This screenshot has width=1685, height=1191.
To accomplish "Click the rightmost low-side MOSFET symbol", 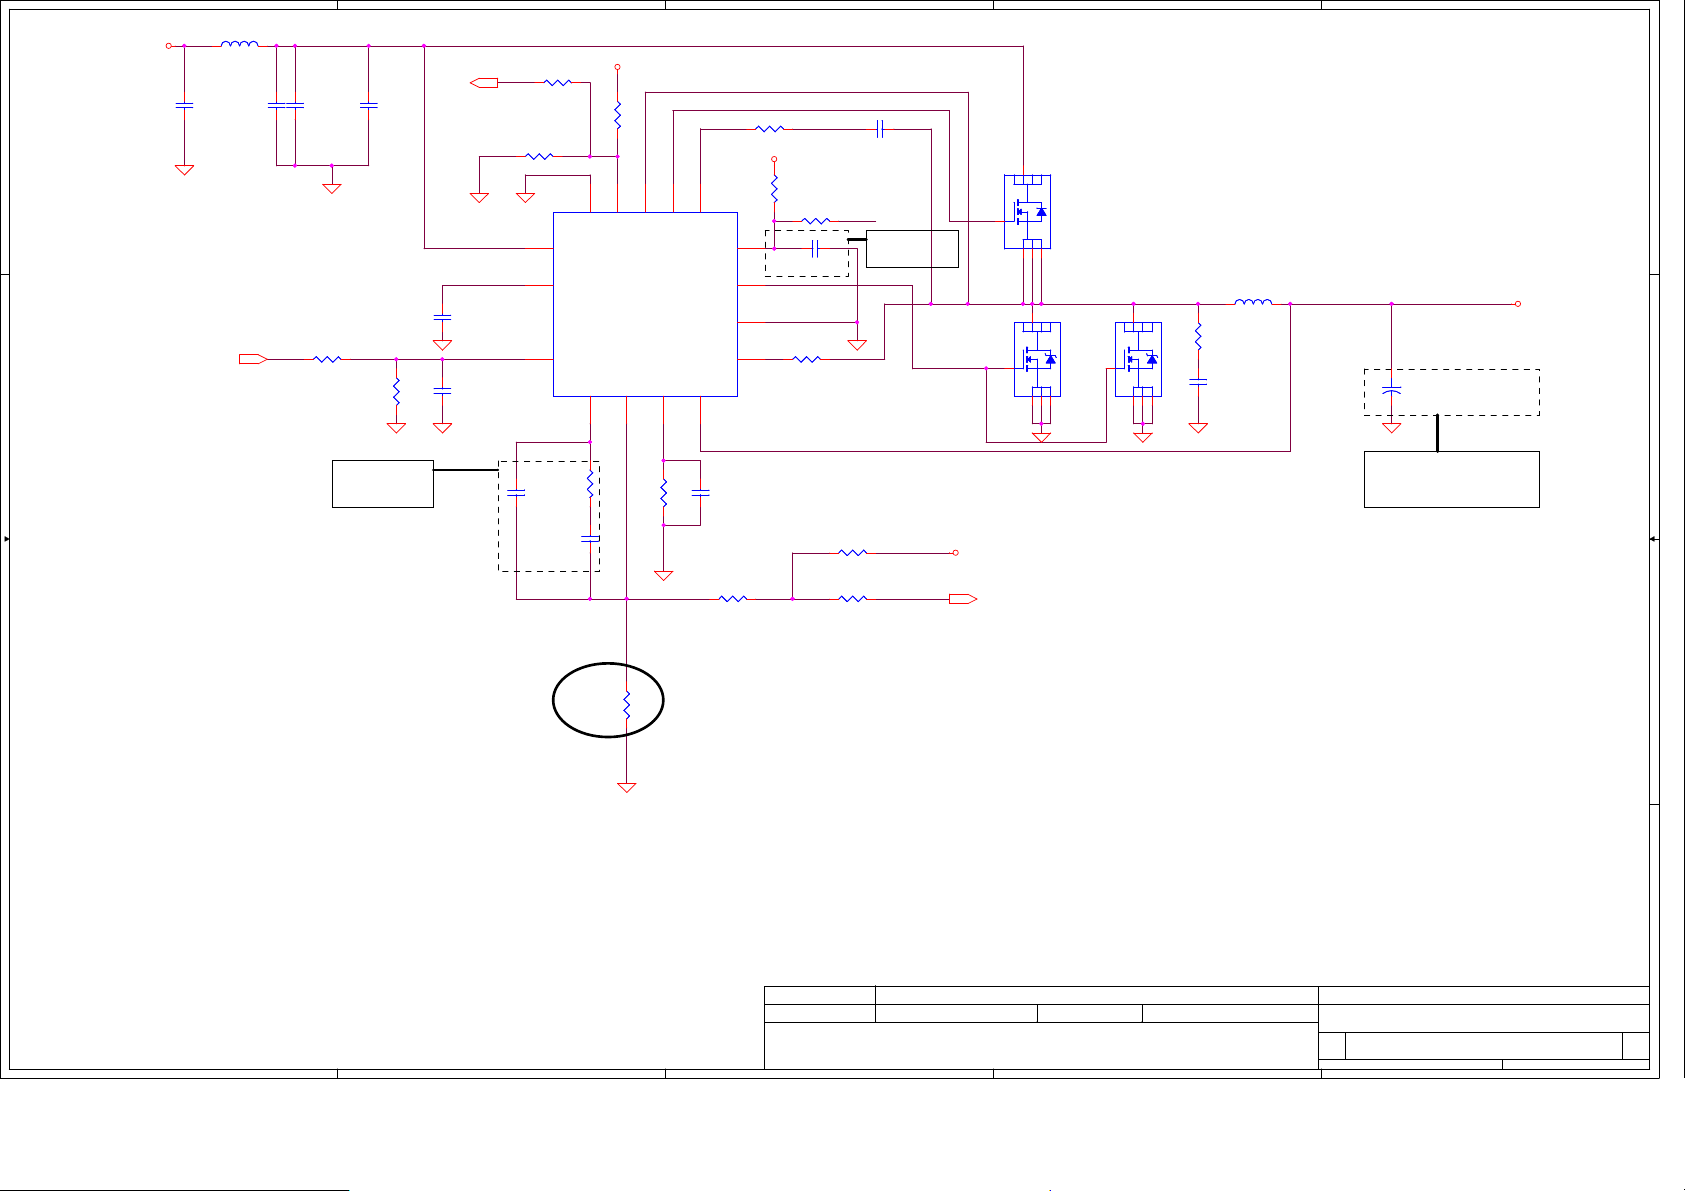I will tap(1138, 359).
